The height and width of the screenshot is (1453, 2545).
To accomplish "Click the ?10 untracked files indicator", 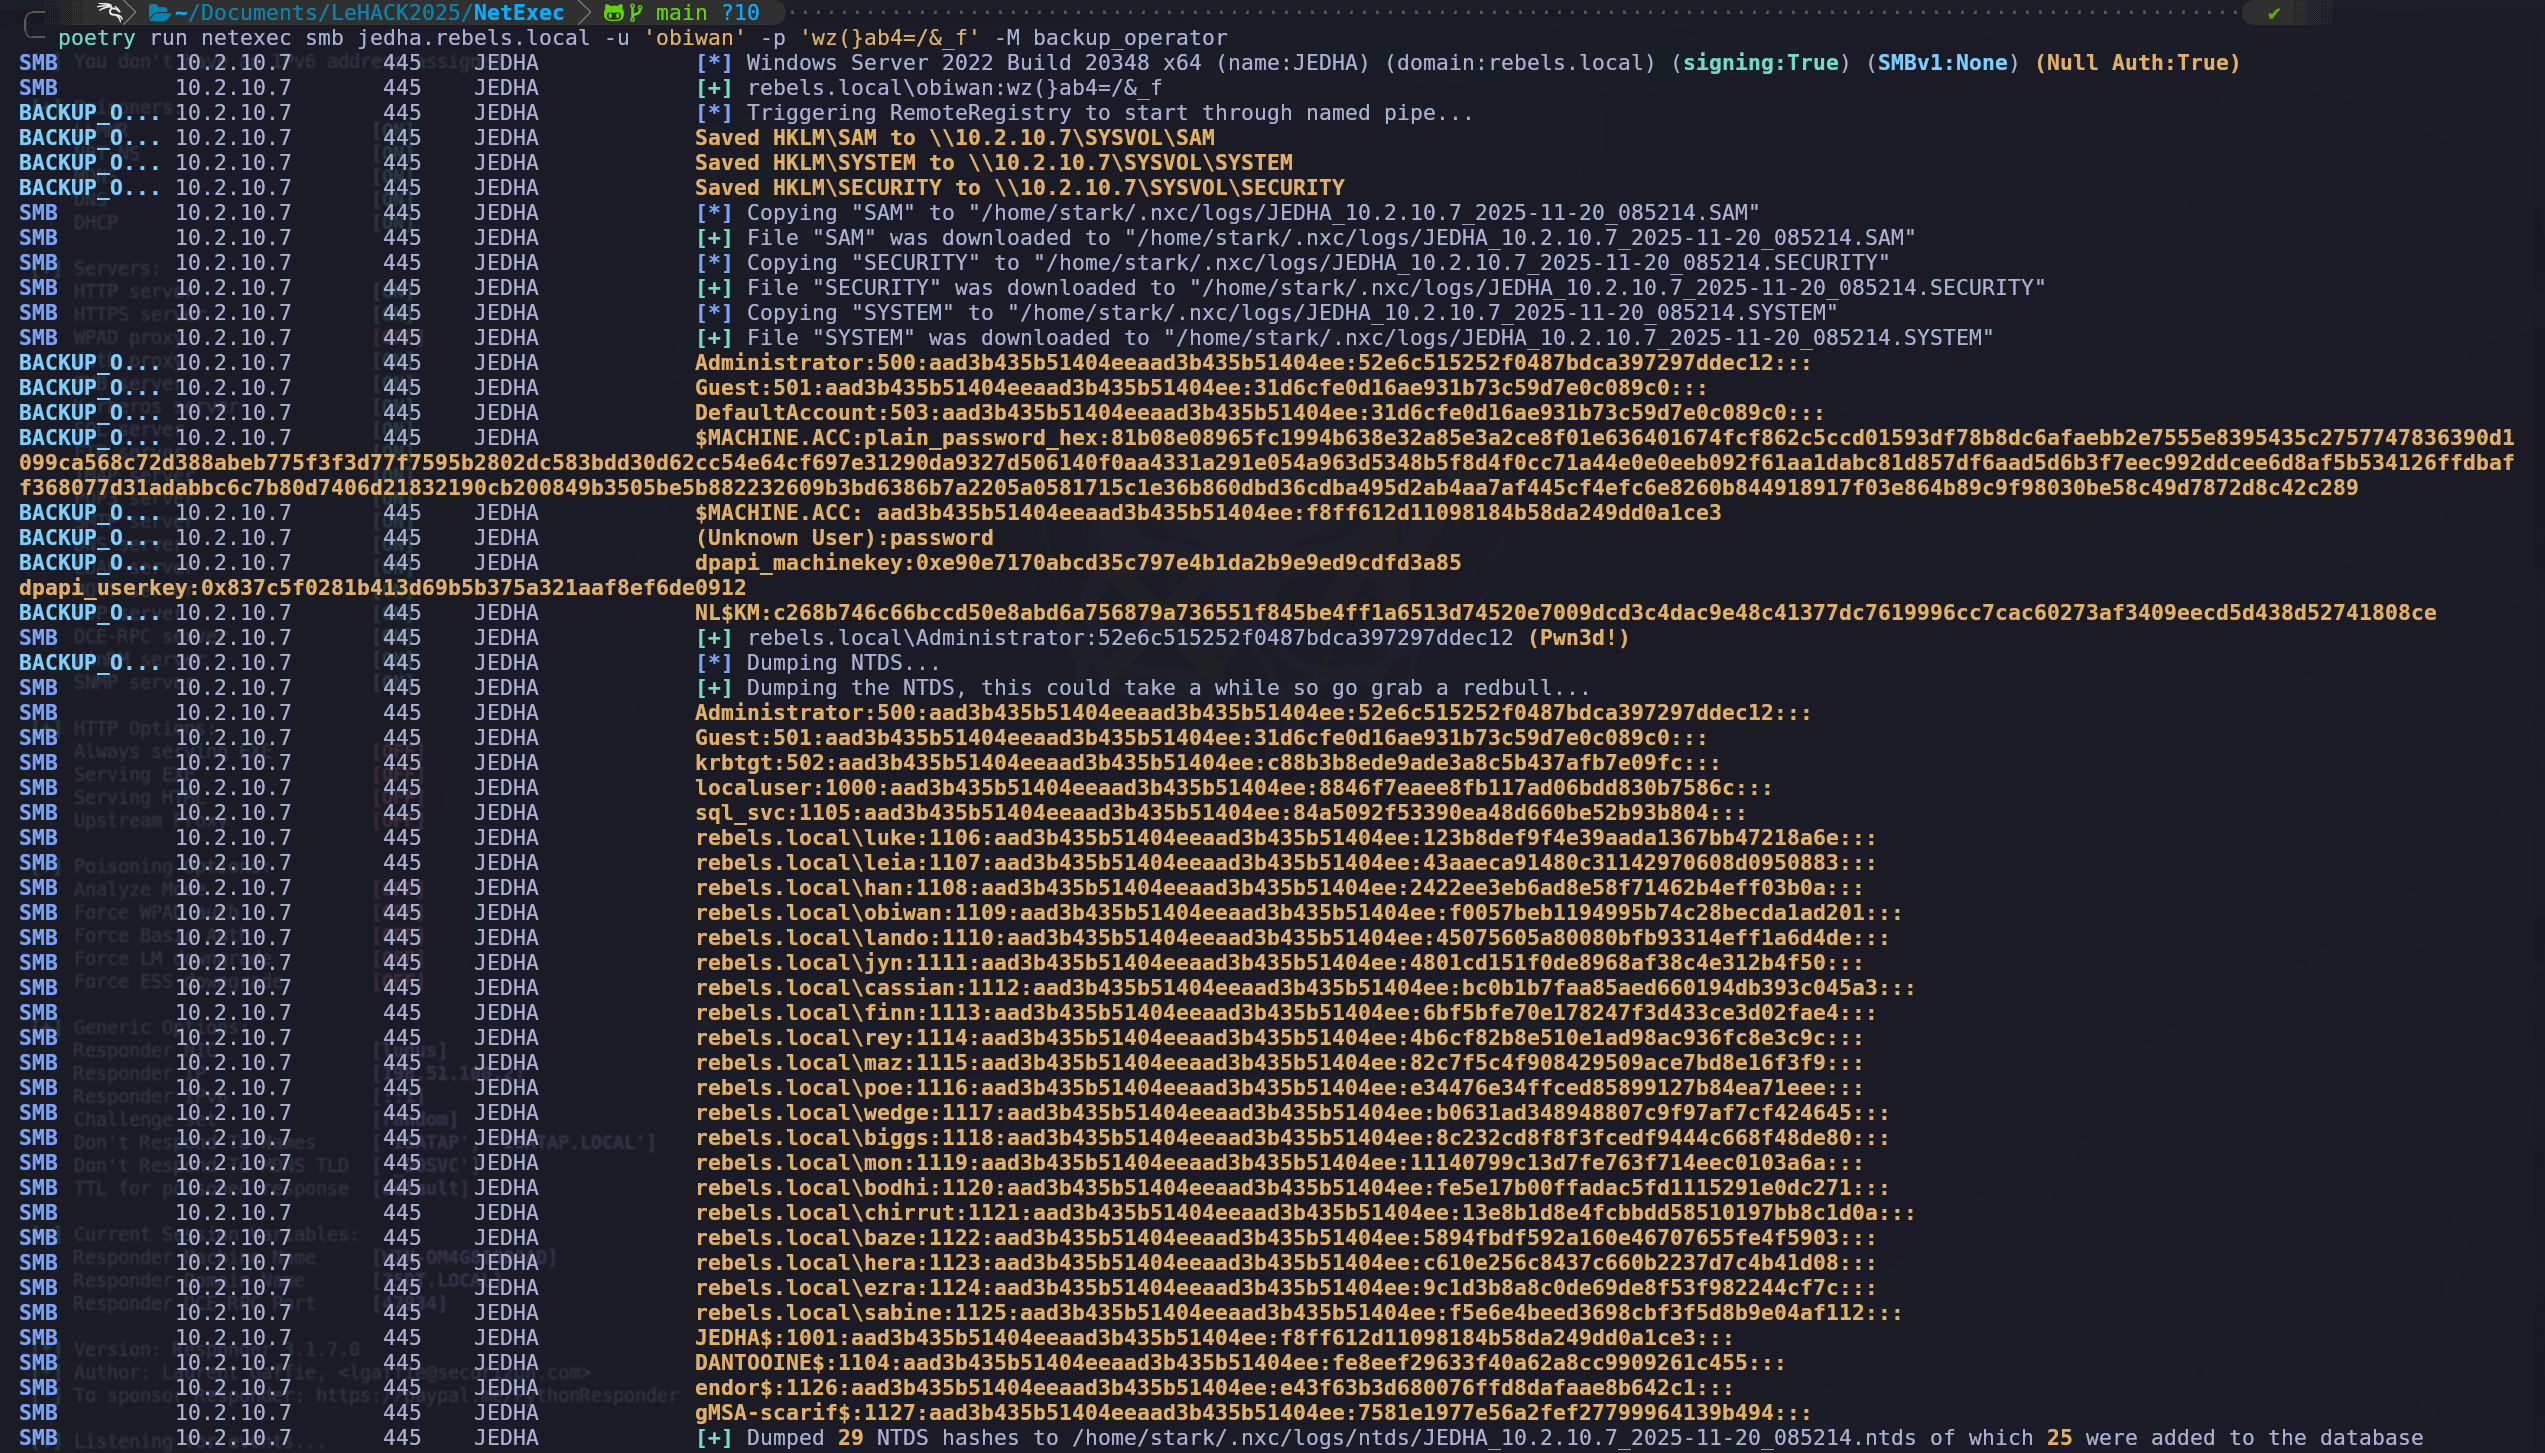I will [x=740, y=12].
